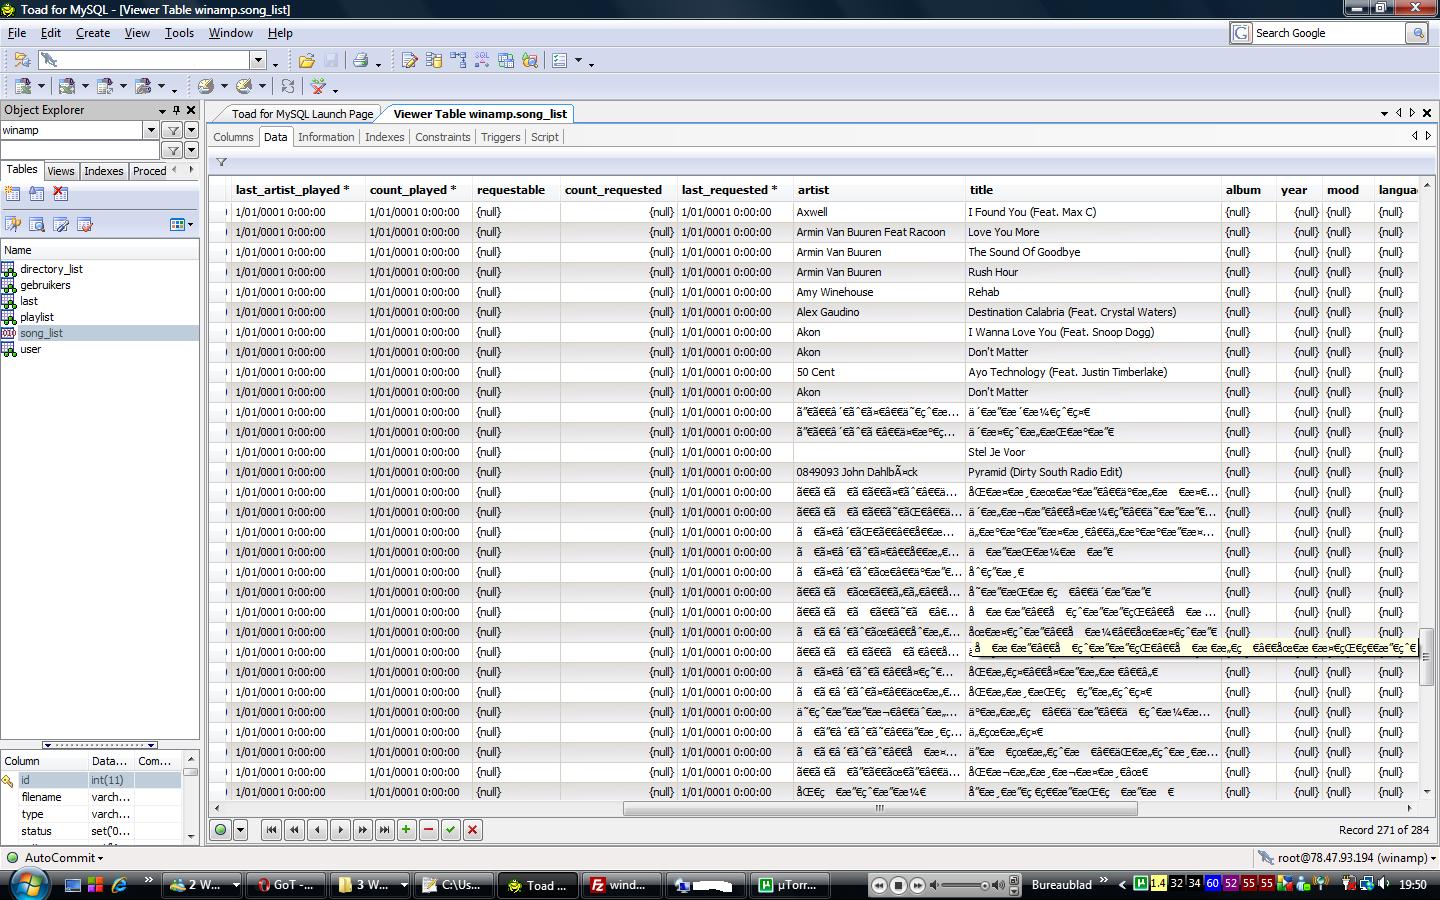Click the horizontal scrollbar of data grid
This screenshot has height=900, width=1440.
(x=880, y=808)
